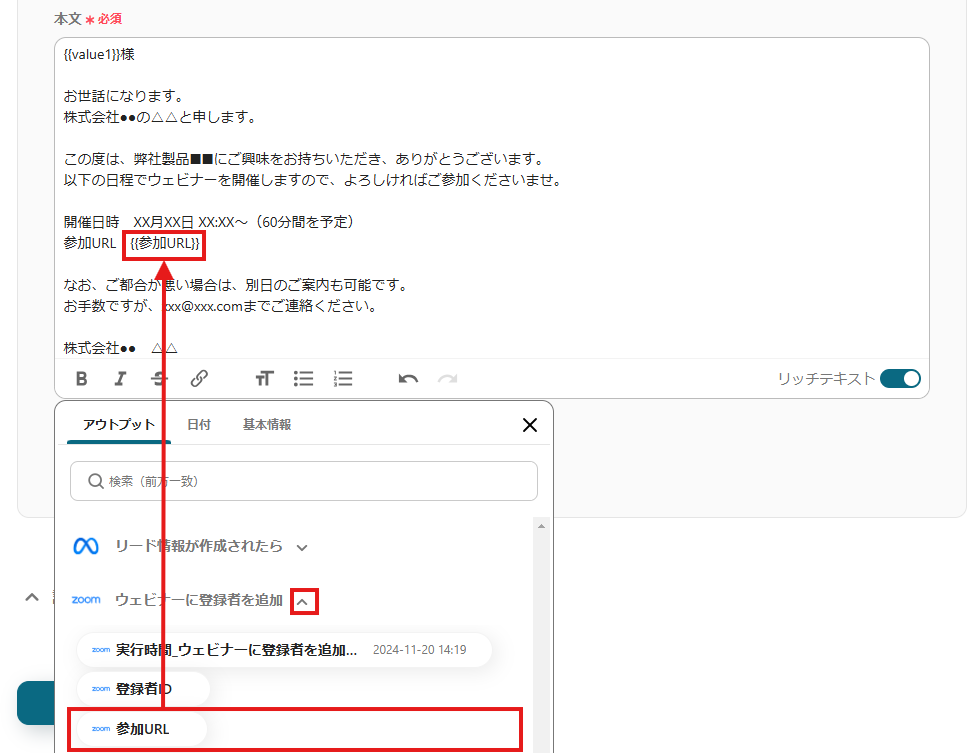Select the 登録者ID output chip

point(143,689)
